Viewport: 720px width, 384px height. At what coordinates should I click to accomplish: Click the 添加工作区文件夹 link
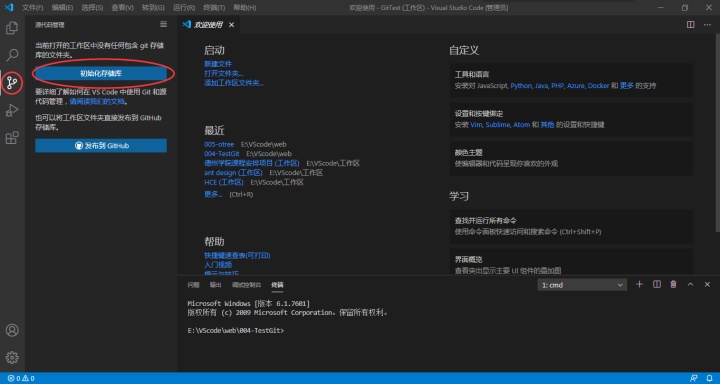(234, 83)
